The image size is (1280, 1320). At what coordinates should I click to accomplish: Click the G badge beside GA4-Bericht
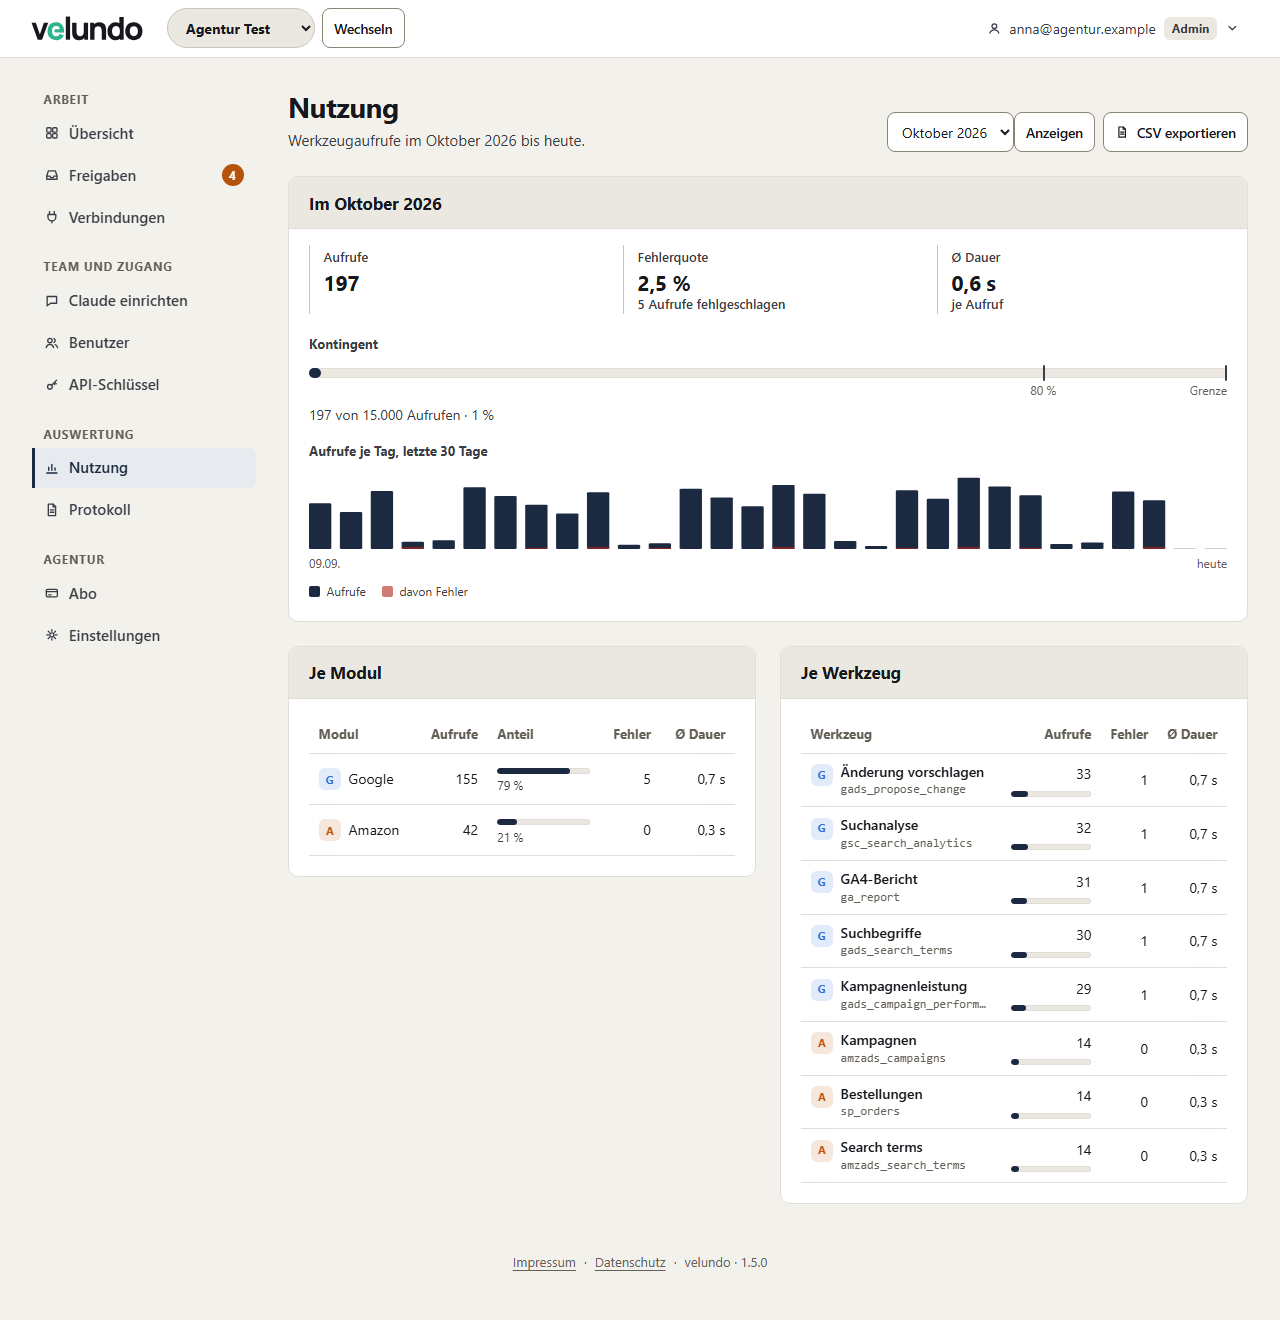click(821, 881)
